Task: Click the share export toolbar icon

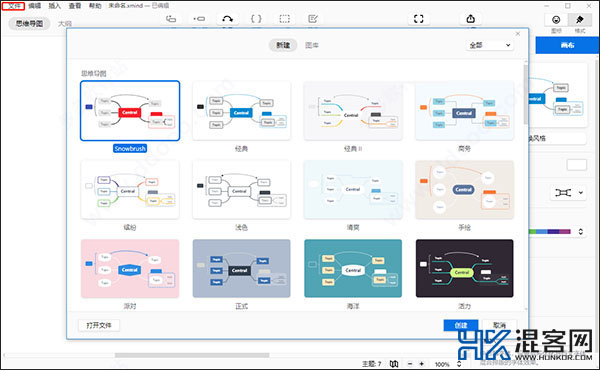Action: pyautogui.click(x=471, y=19)
